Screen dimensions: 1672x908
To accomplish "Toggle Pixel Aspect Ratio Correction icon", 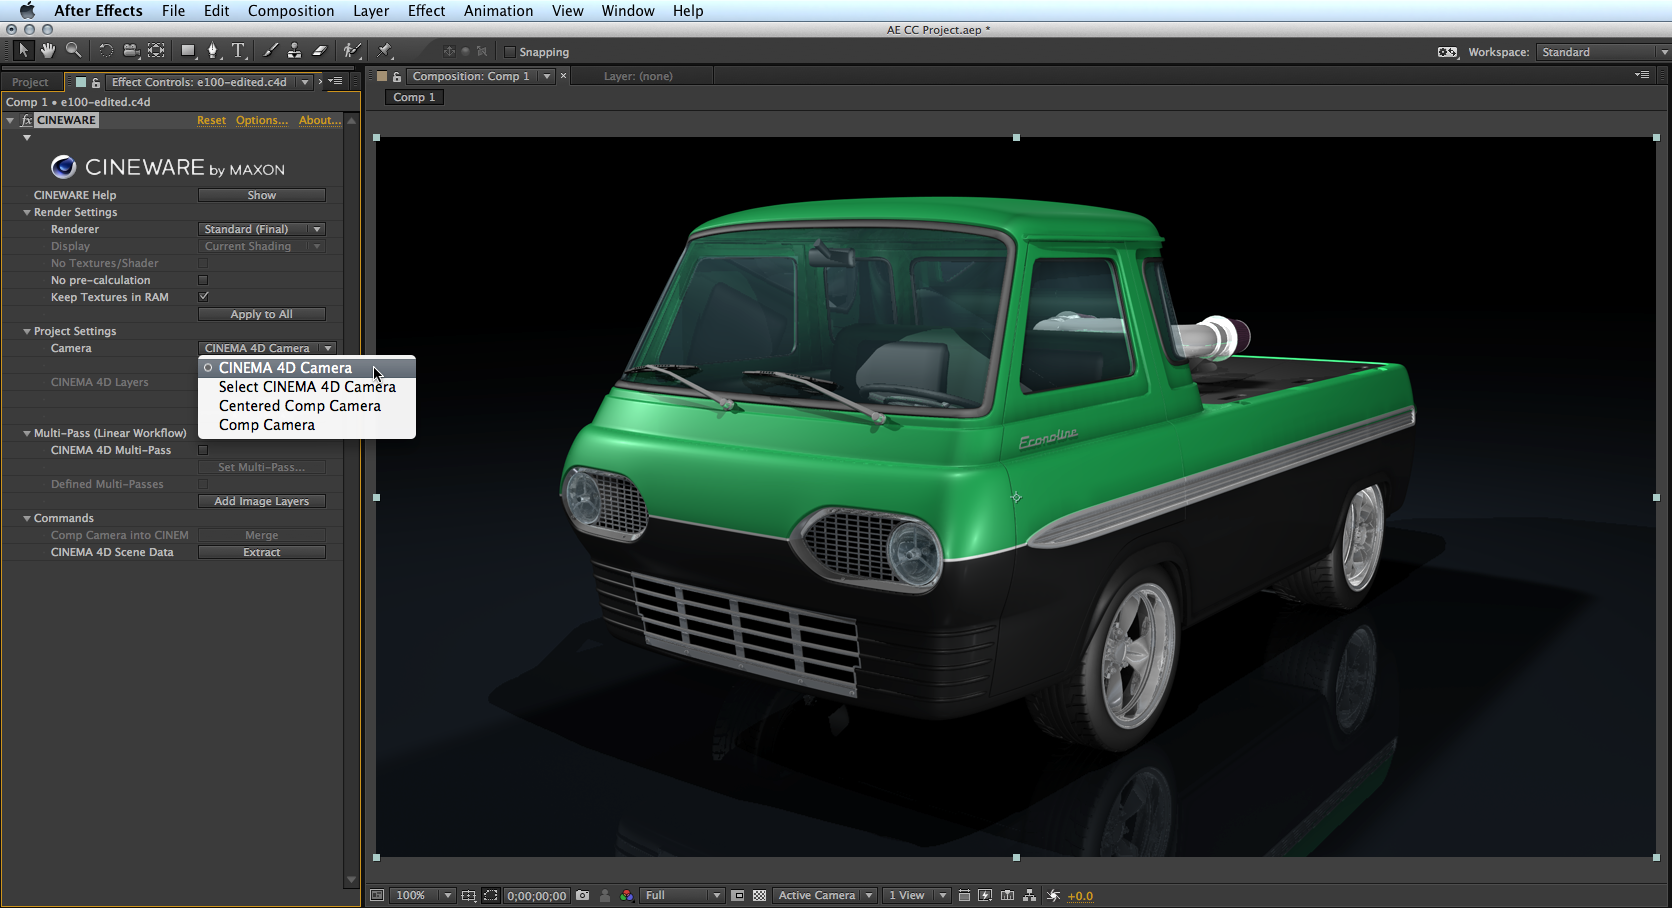I will point(964,895).
